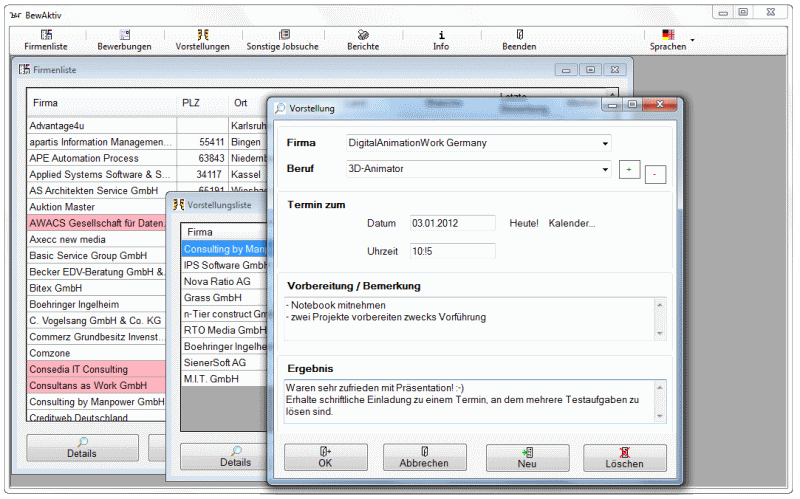Select PLZ cell 63843
Screen dimensions: 800x499
[x=203, y=158]
